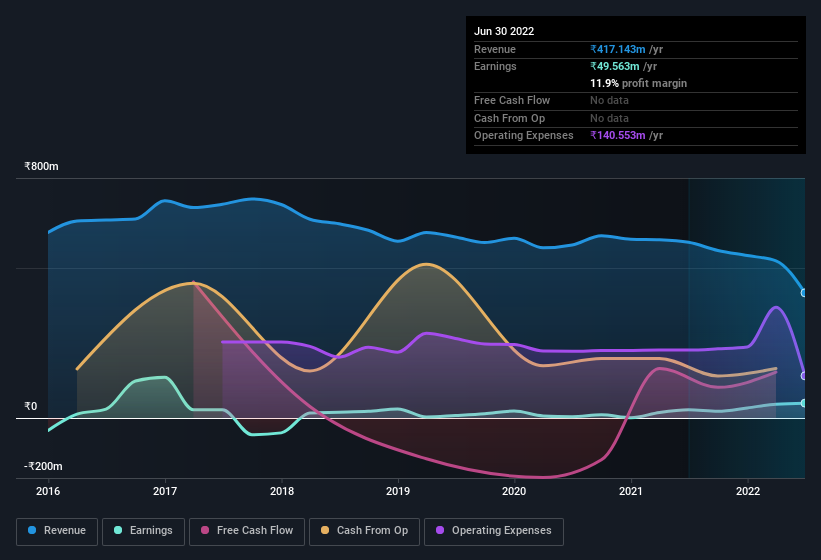Click the Earnings tooltip row label
The image size is (821, 560).
click(x=495, y=66)
